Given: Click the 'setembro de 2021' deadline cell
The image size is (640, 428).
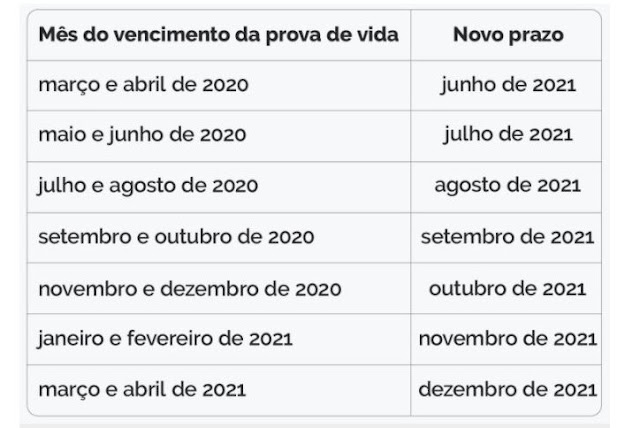Looking at the screenshot, I should pos(507,237).
